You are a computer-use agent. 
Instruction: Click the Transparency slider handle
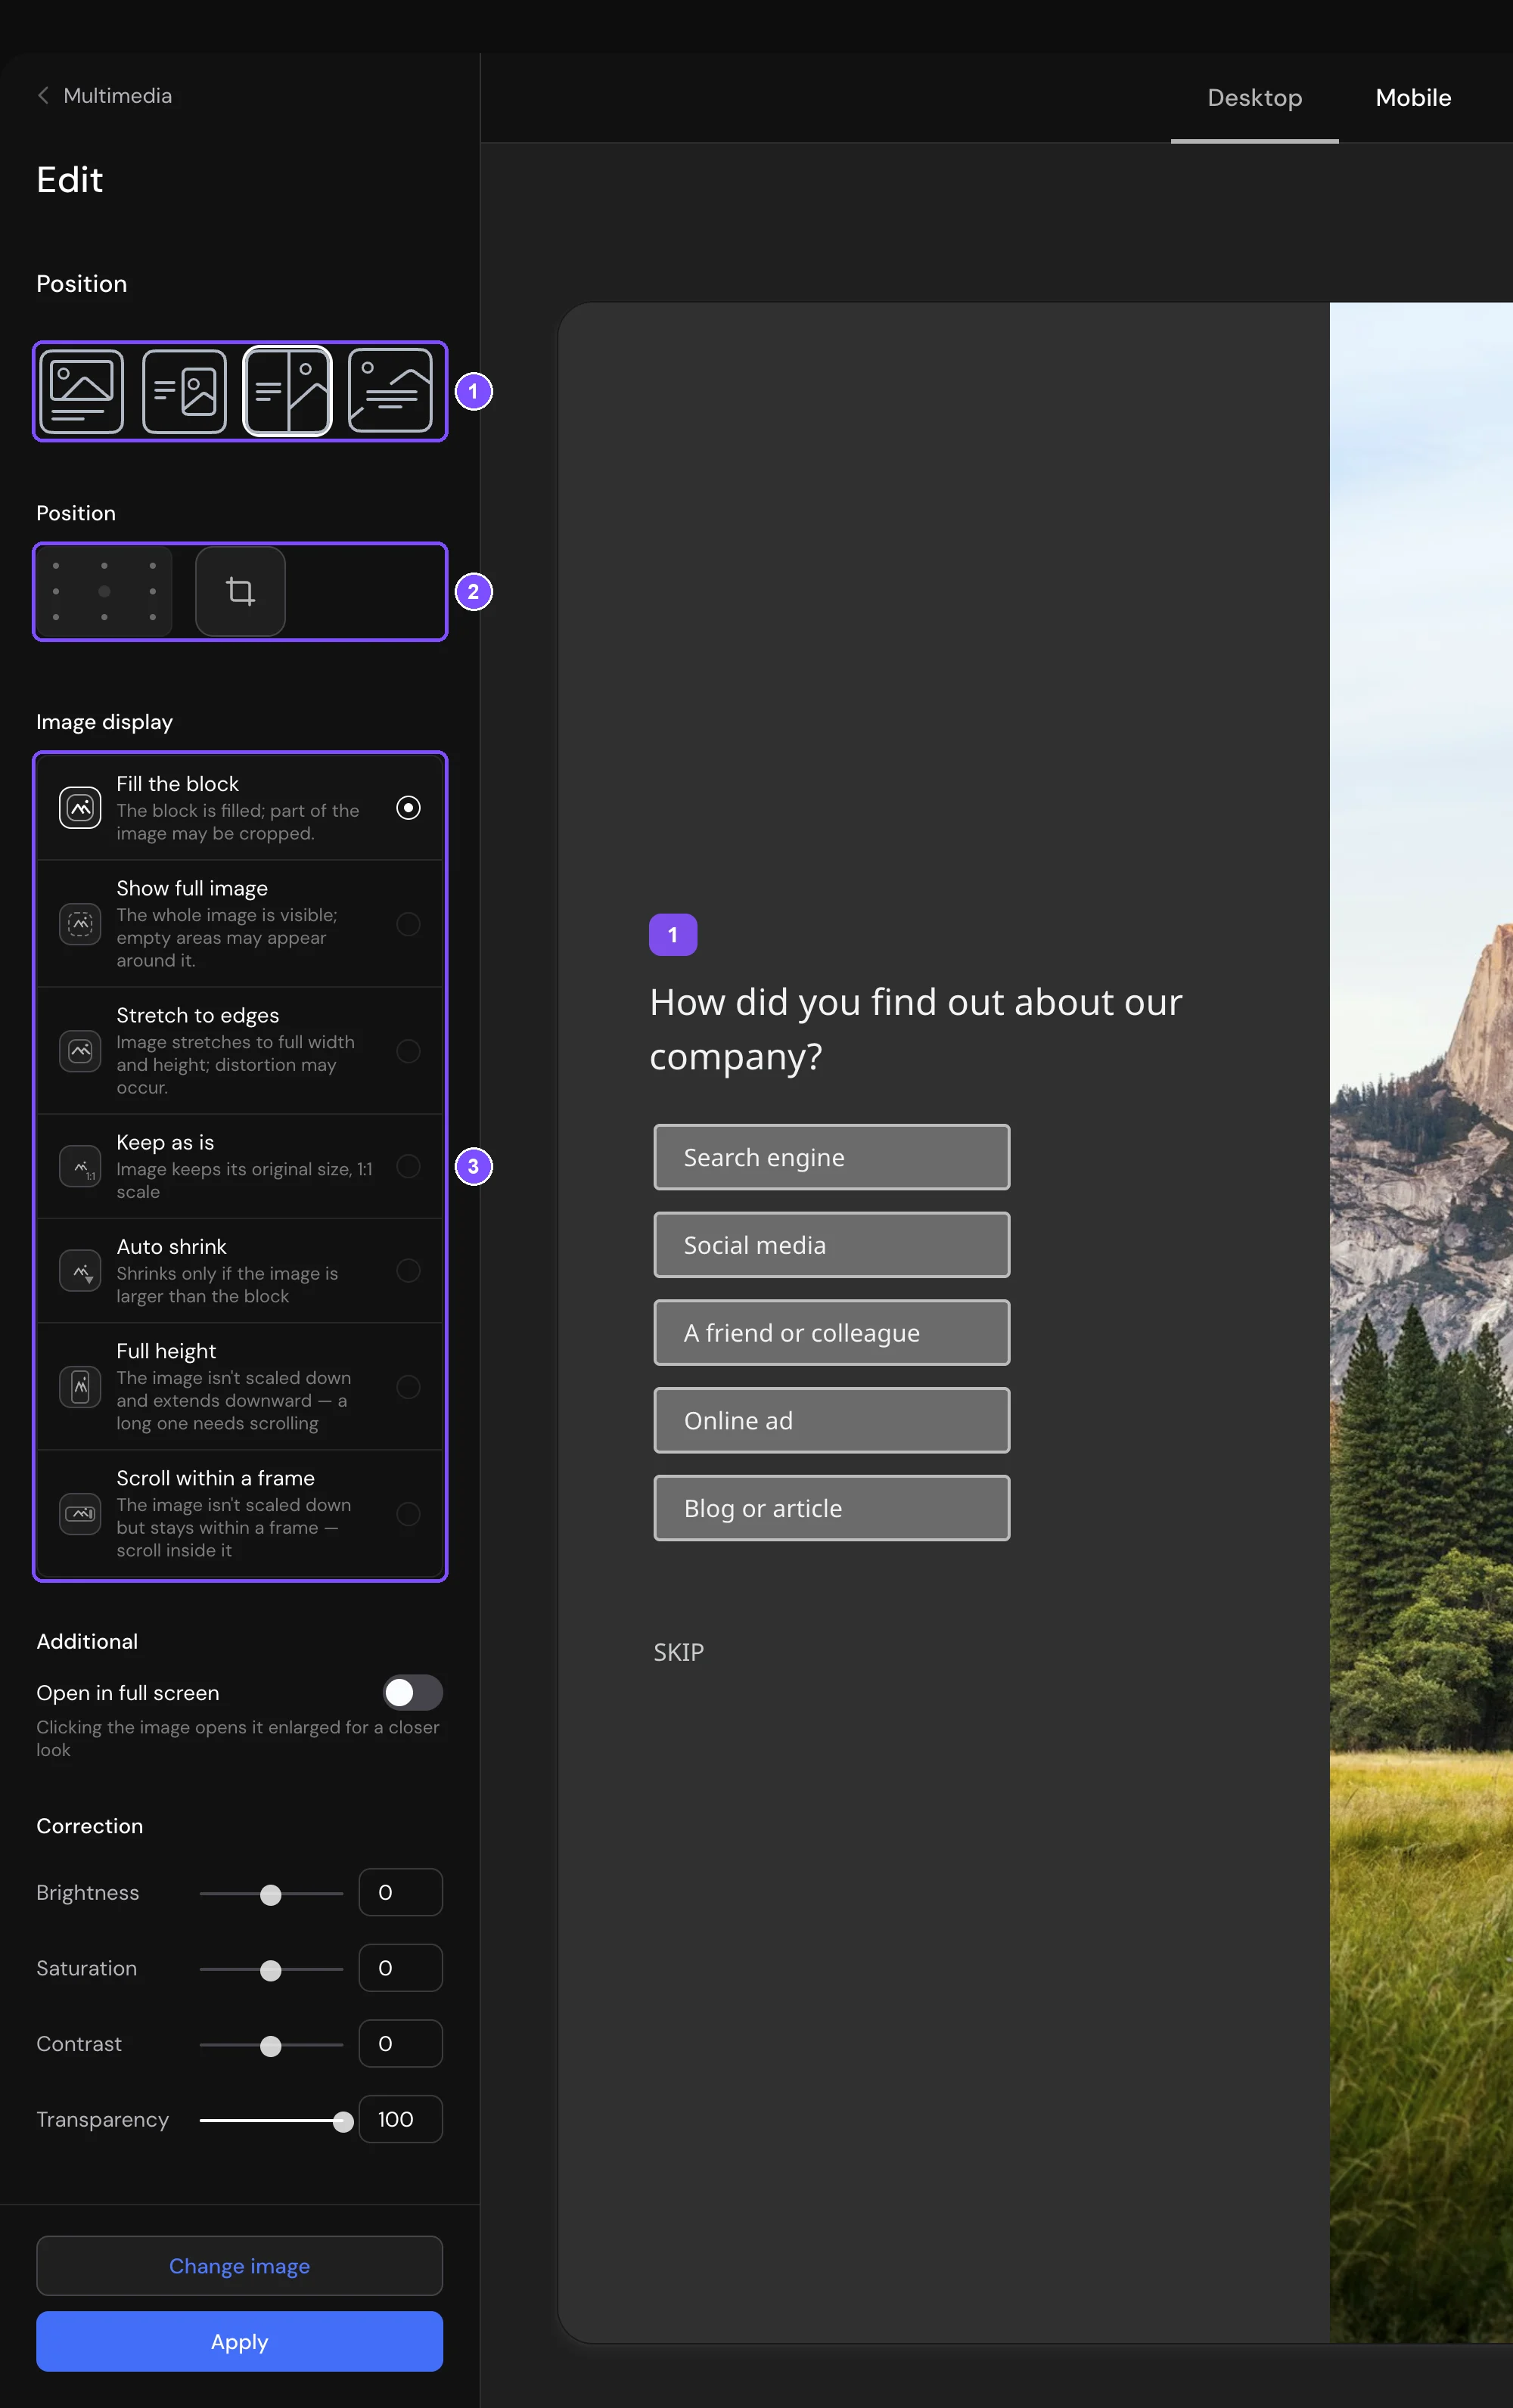click(343, 2121)
